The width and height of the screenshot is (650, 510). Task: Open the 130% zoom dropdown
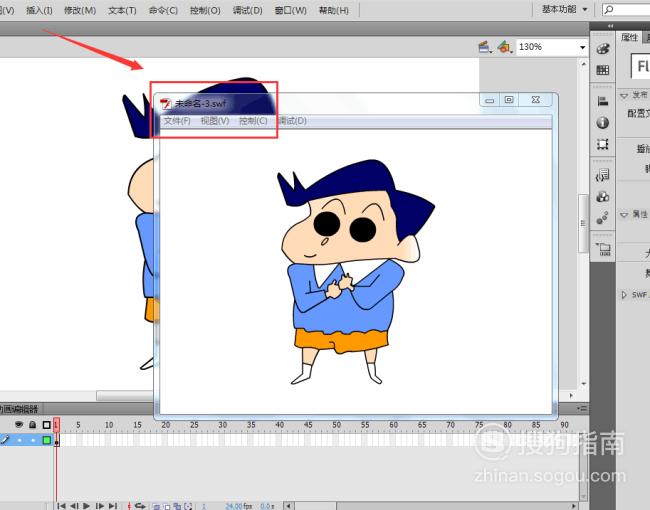pos(582,47)
